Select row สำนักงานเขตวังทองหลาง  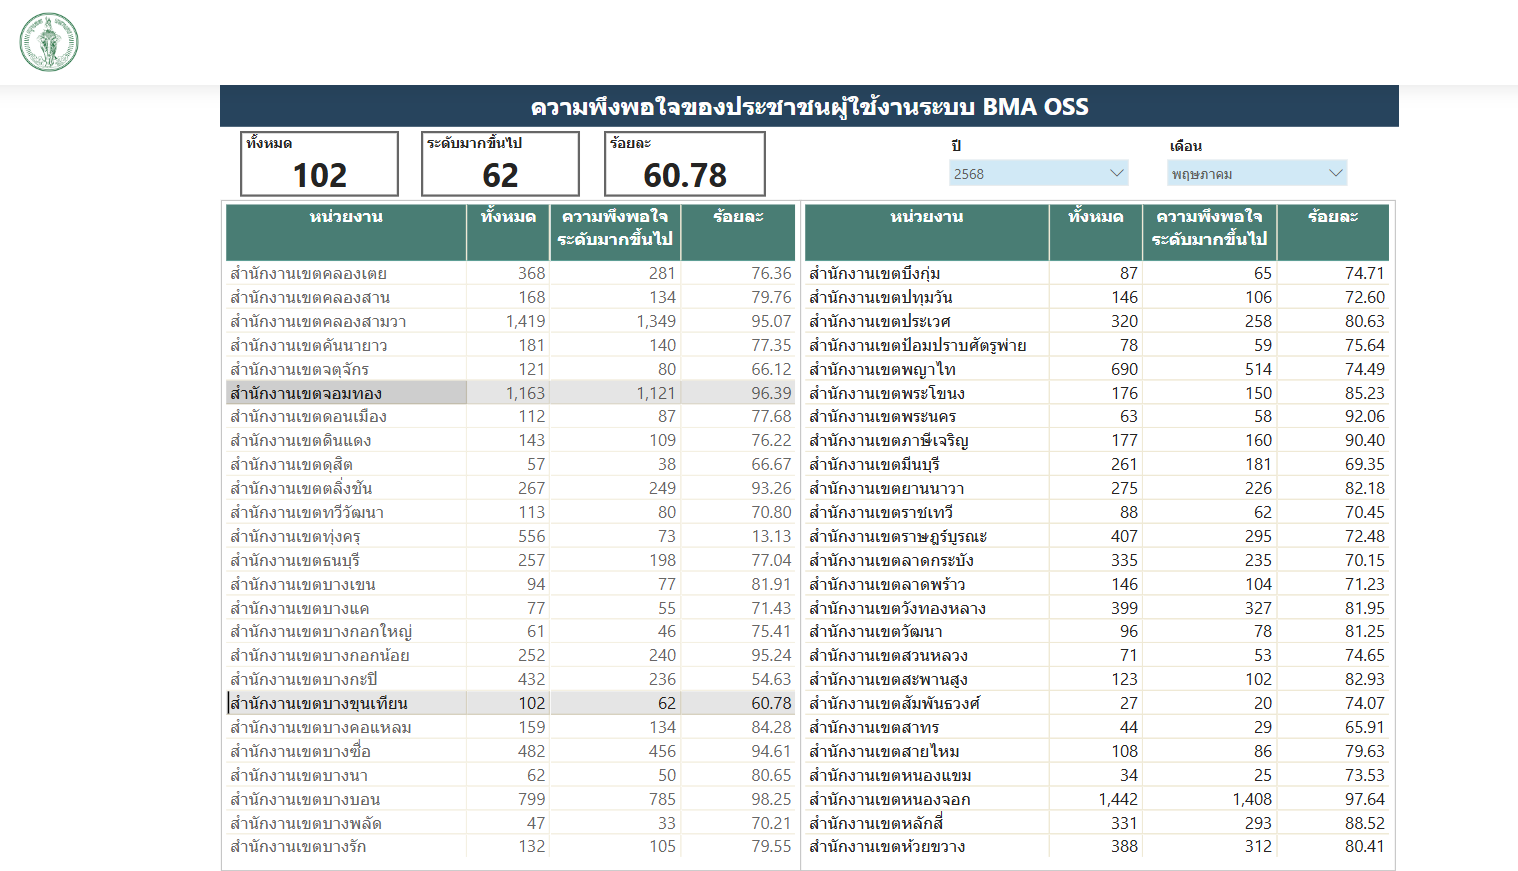[x=1097, y=608]
